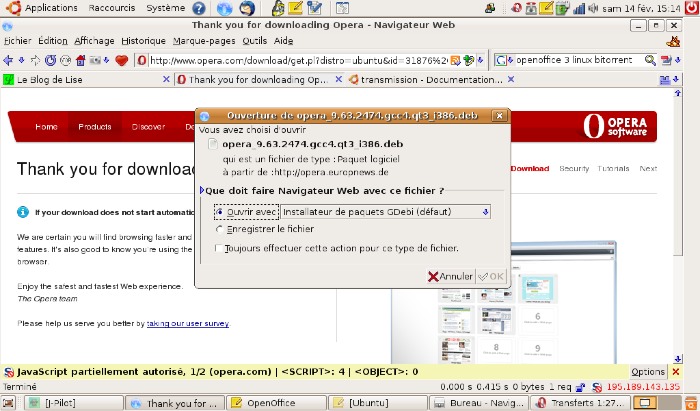
Task: Open the 'taking our user survey' link
Action: (187, 324)
